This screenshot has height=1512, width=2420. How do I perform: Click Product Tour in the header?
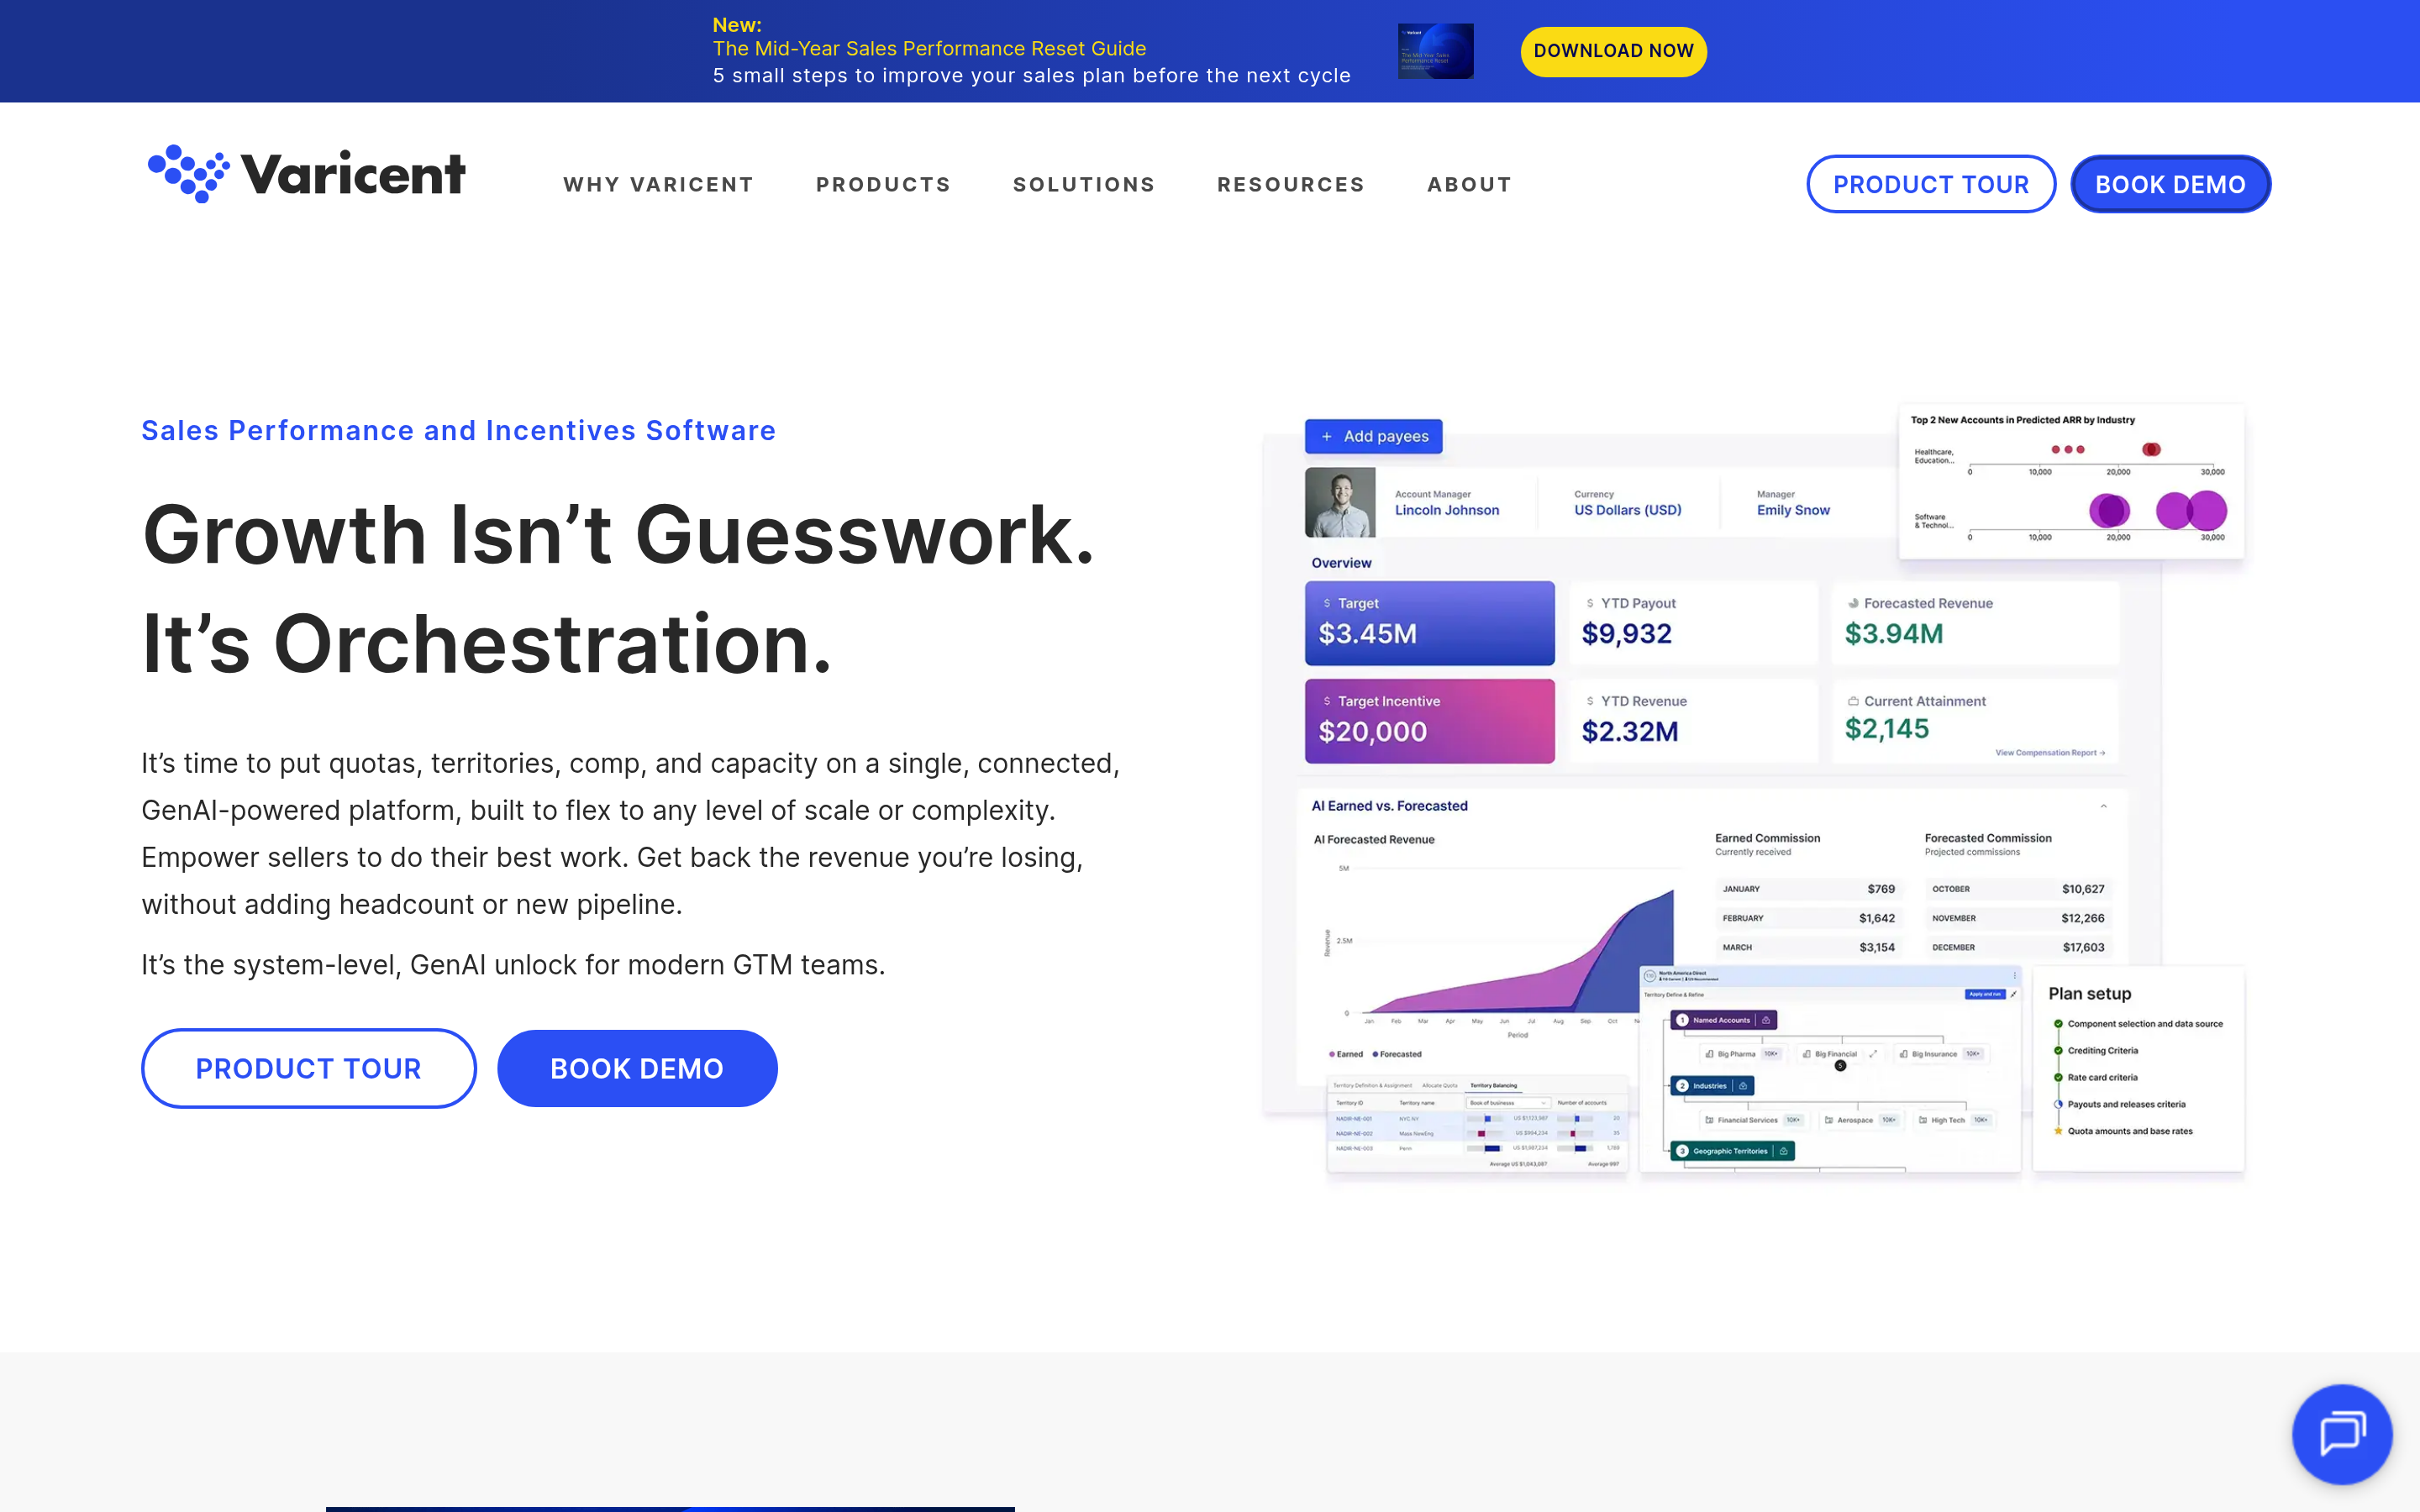pos(1930,184)
